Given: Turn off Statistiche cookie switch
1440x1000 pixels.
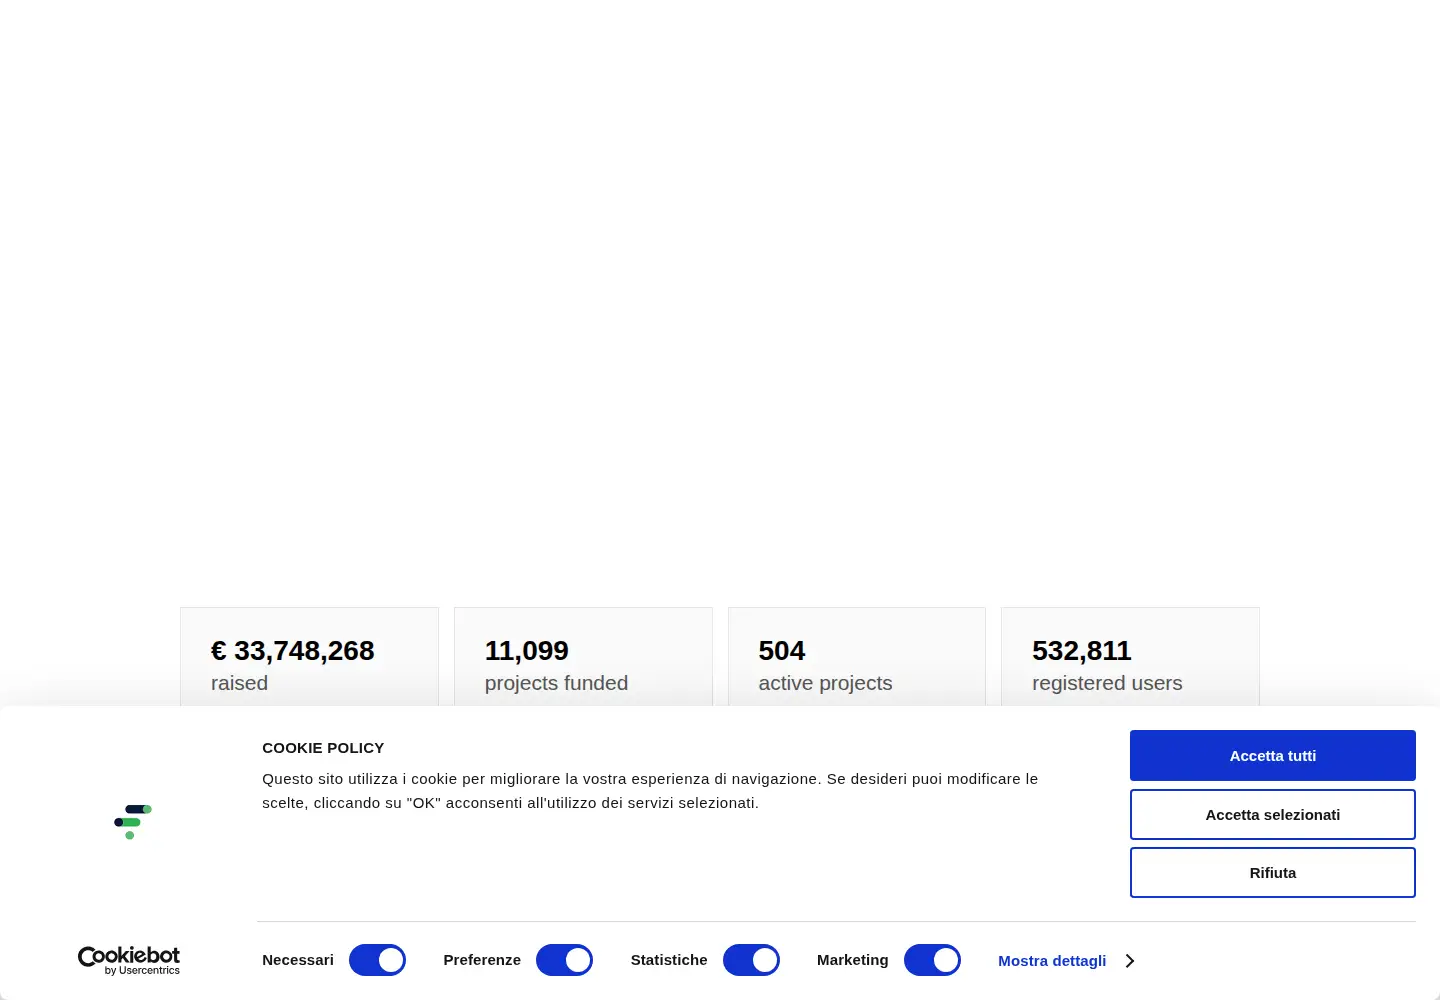Looking at the screenshot, I should (751, 960).
